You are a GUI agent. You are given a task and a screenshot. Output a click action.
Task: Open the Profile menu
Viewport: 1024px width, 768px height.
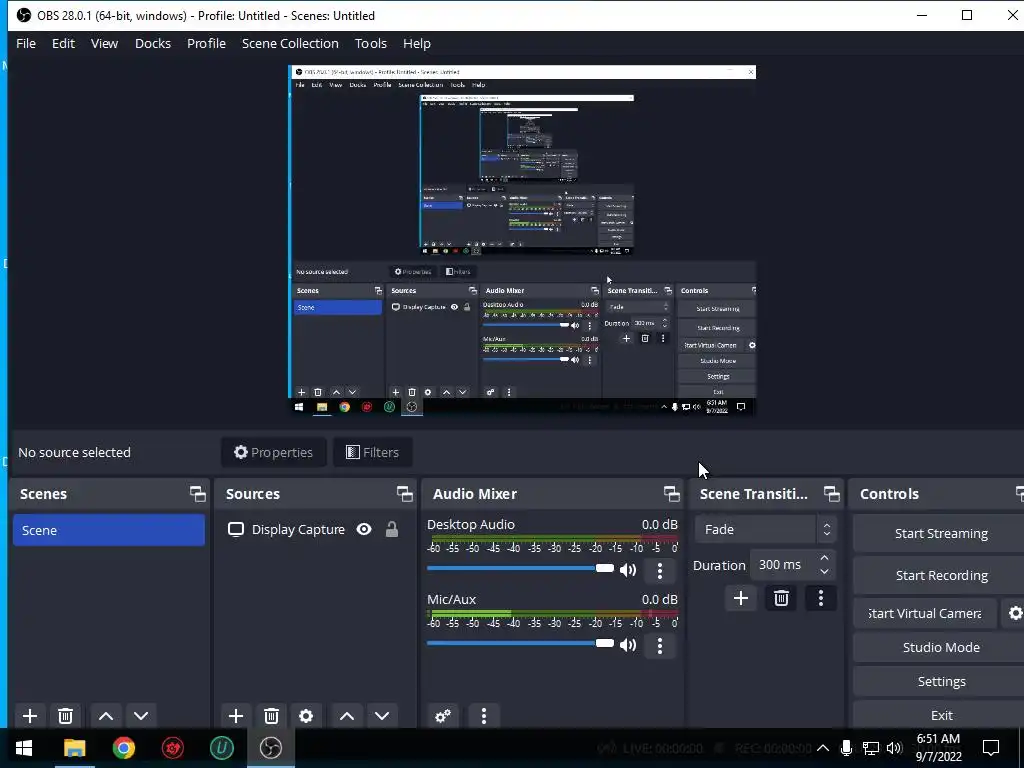click(x=206, y=43)
